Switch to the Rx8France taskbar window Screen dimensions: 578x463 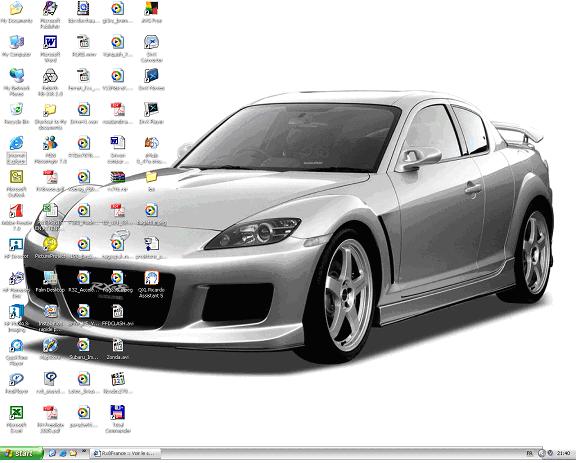tap(126, 453)
